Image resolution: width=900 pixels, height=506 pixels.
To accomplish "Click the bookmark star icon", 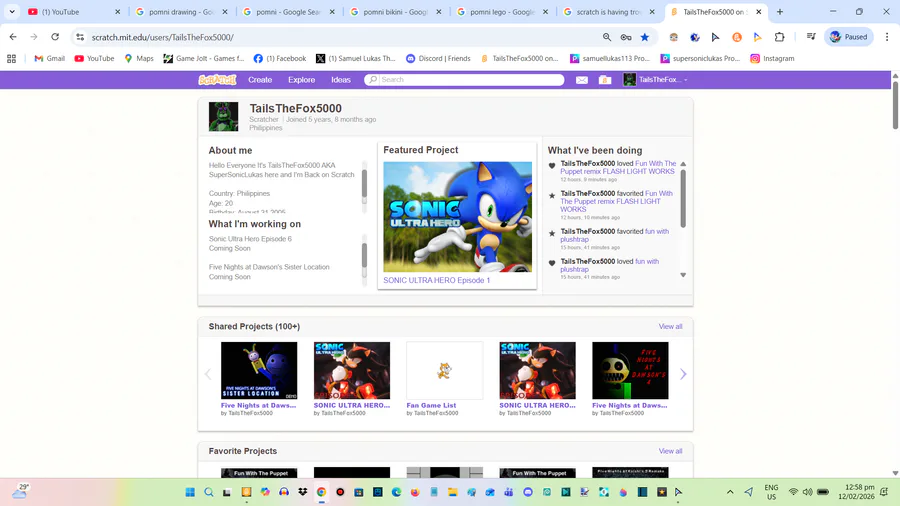I will tap(645, 37).
